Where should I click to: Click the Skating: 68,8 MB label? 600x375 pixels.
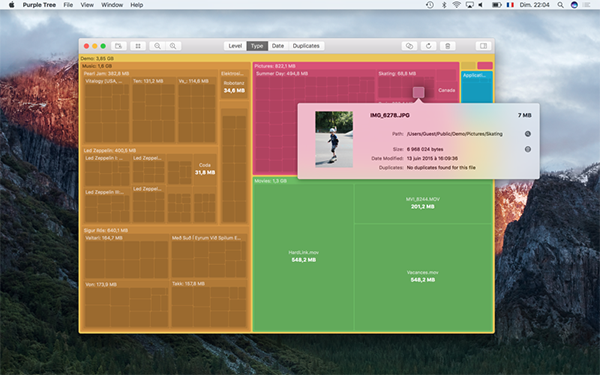coord(397,73)
